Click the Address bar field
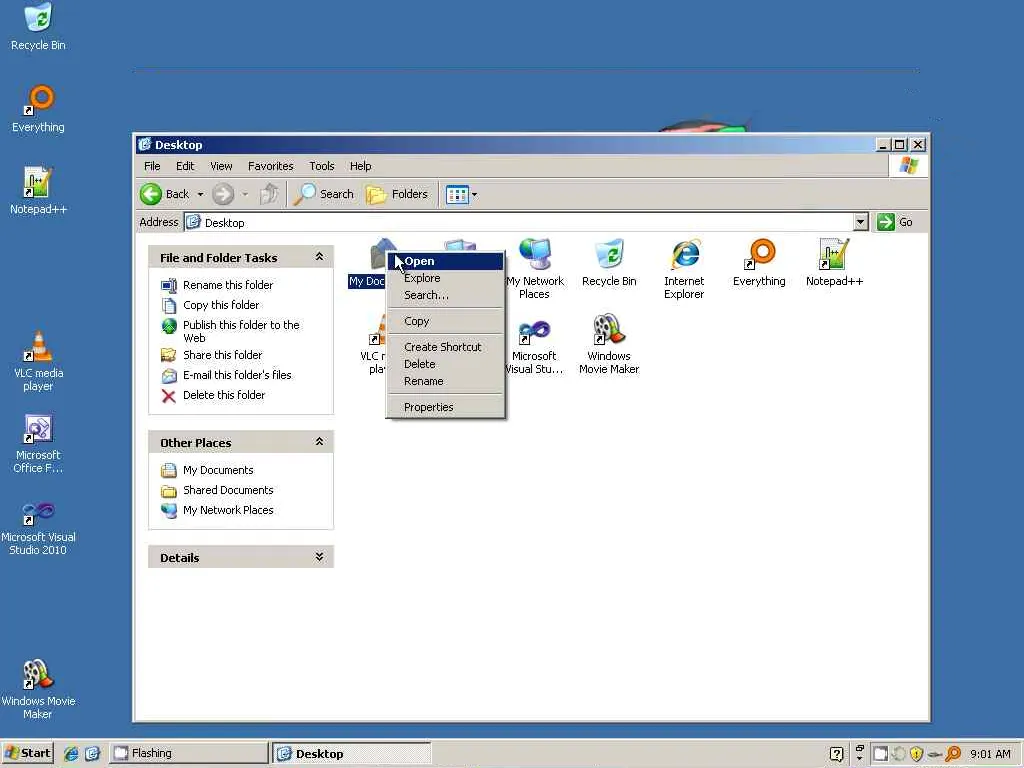1024x768 pixels. pos(526,222)
